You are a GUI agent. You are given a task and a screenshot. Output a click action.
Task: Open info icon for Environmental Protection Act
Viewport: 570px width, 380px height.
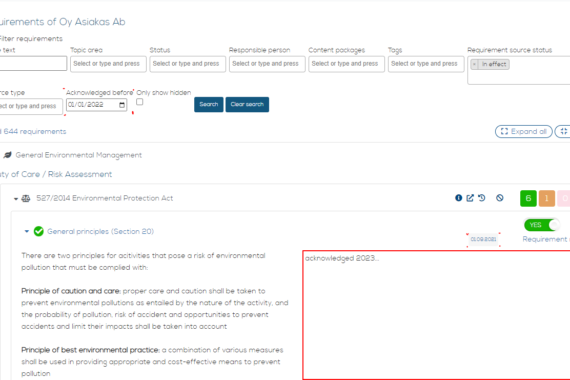coord(458,198)
